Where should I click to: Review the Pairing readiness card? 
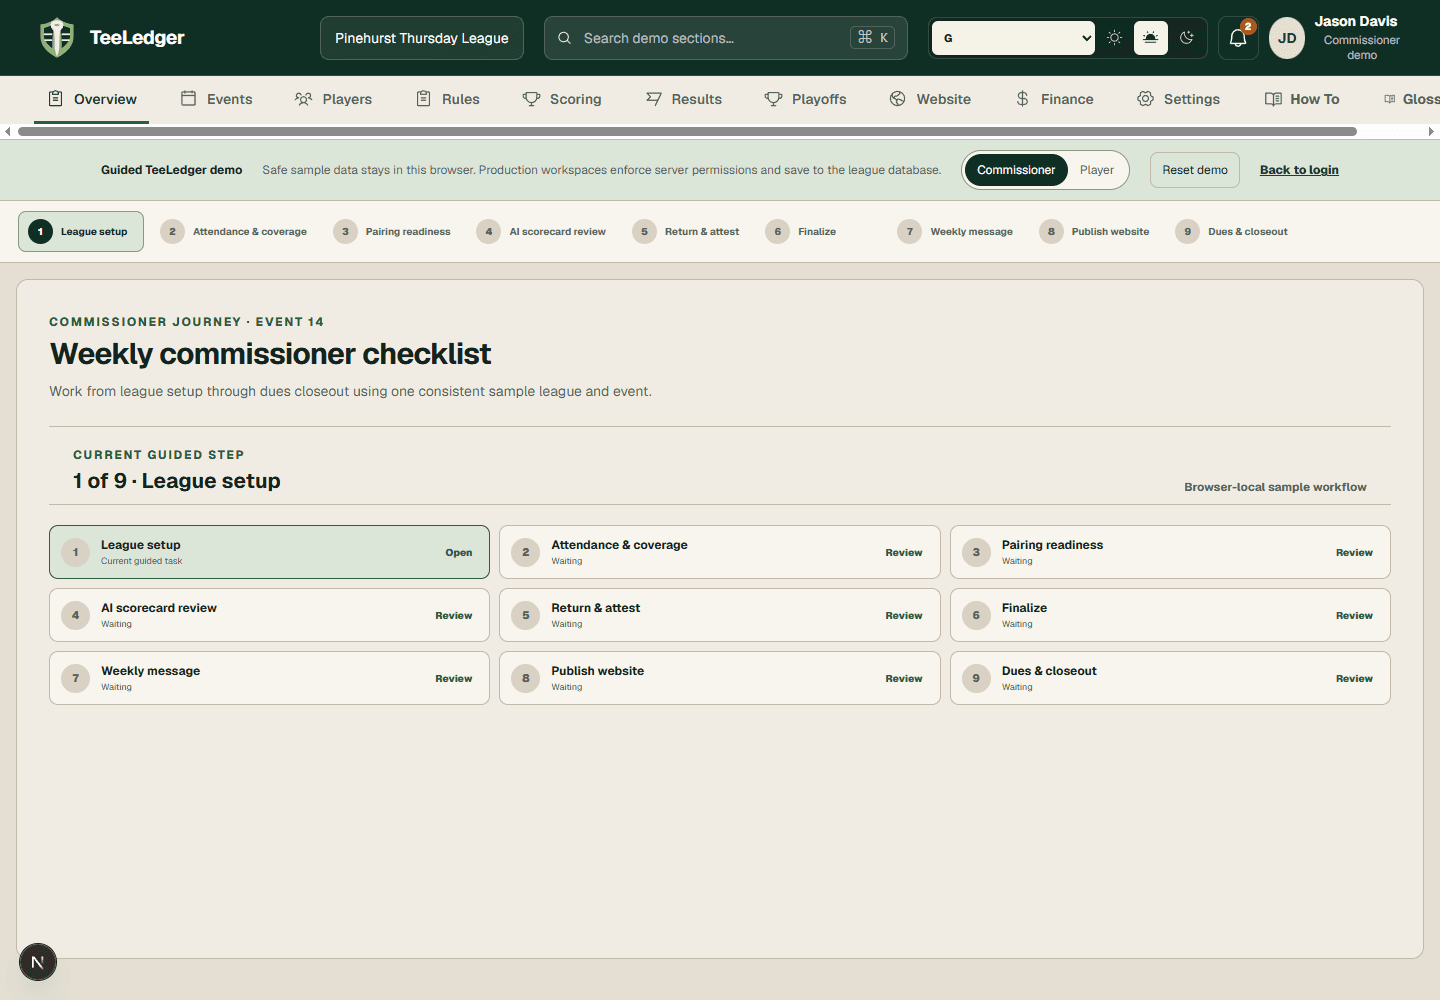[x=1170, y=552]
